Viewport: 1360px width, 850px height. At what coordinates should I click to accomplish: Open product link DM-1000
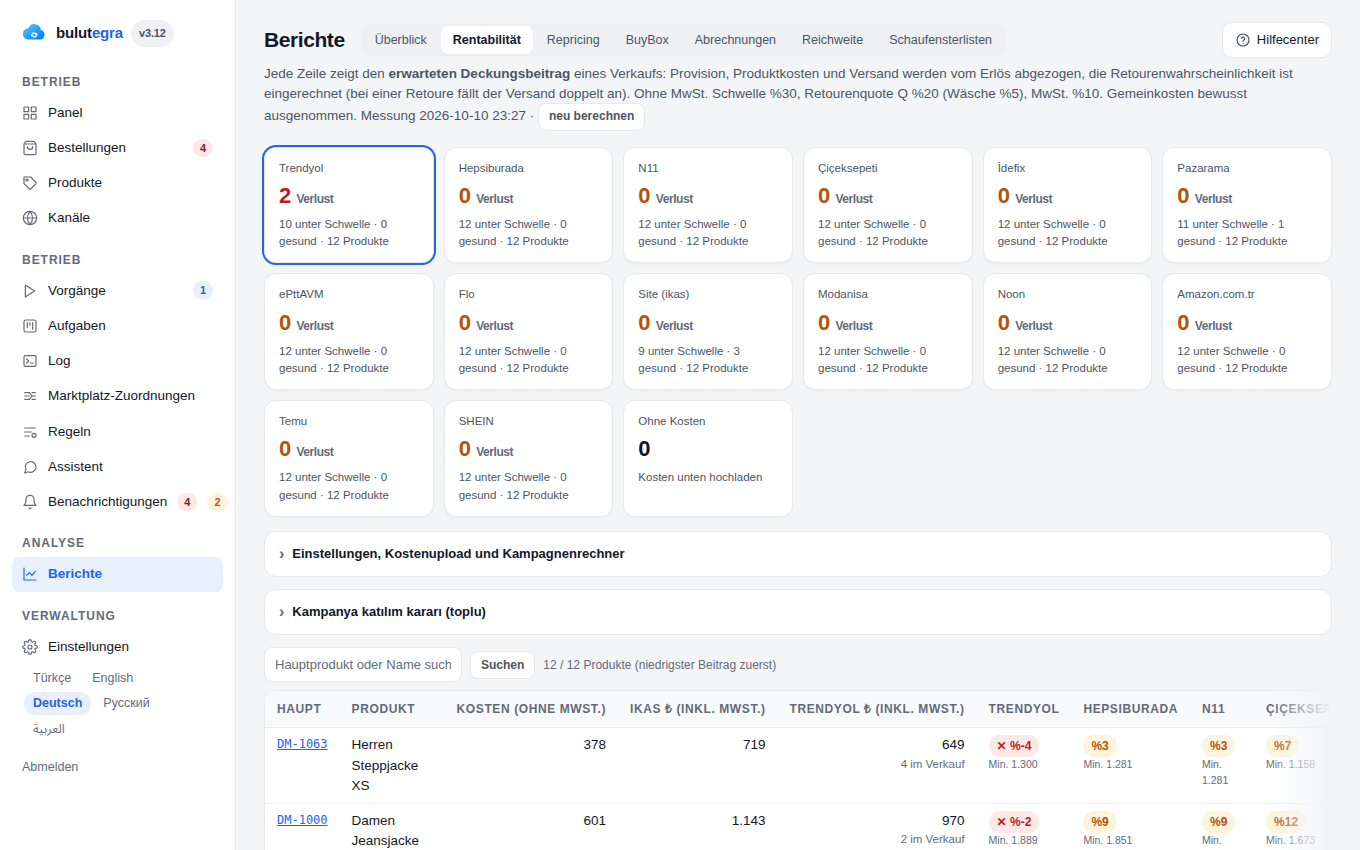pyautogui.click(x=302, y=820)
